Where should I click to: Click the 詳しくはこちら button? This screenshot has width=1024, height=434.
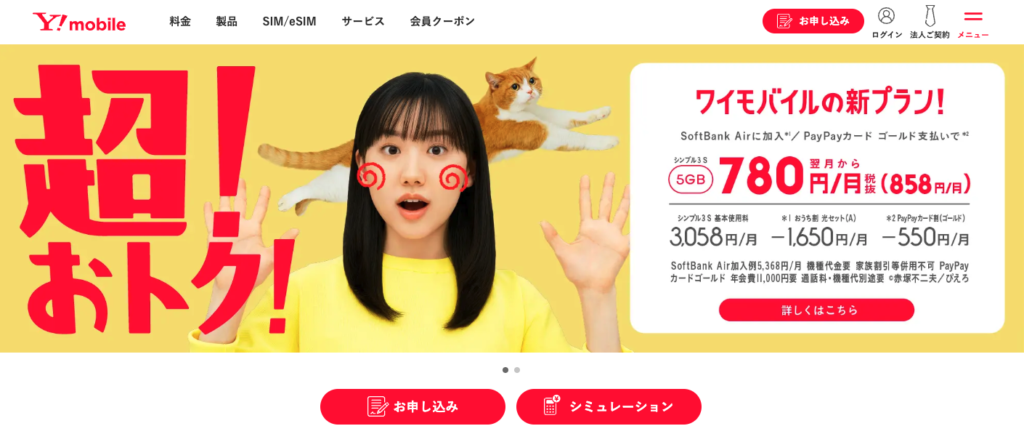click(816, 310)
